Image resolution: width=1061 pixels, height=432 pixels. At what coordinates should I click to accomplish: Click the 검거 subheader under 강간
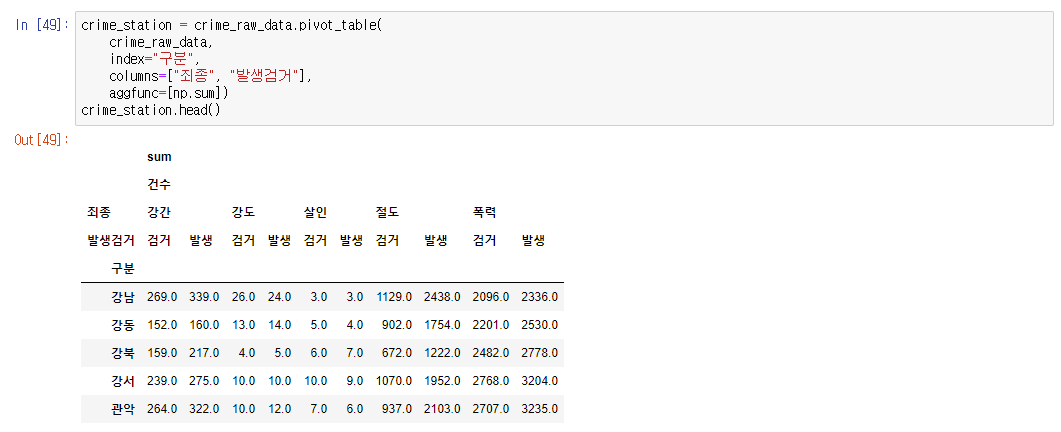click(159, 240)
